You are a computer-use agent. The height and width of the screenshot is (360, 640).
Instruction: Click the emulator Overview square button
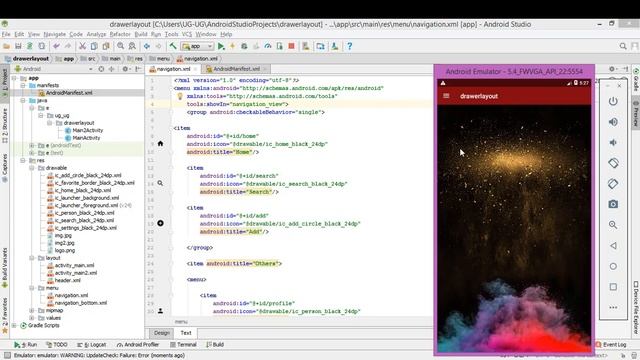click(613, 287)
